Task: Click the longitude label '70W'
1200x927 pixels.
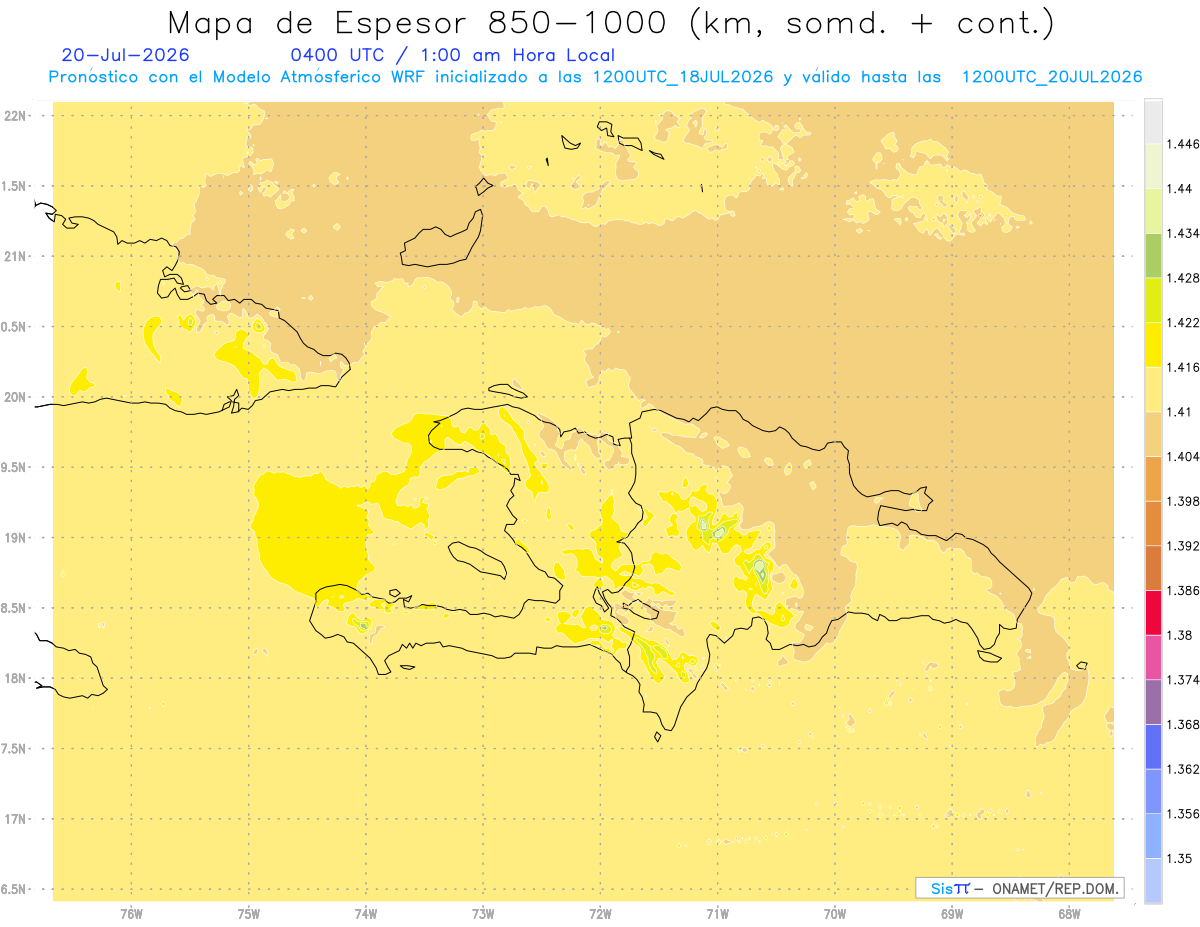Action: coord(835,914)
